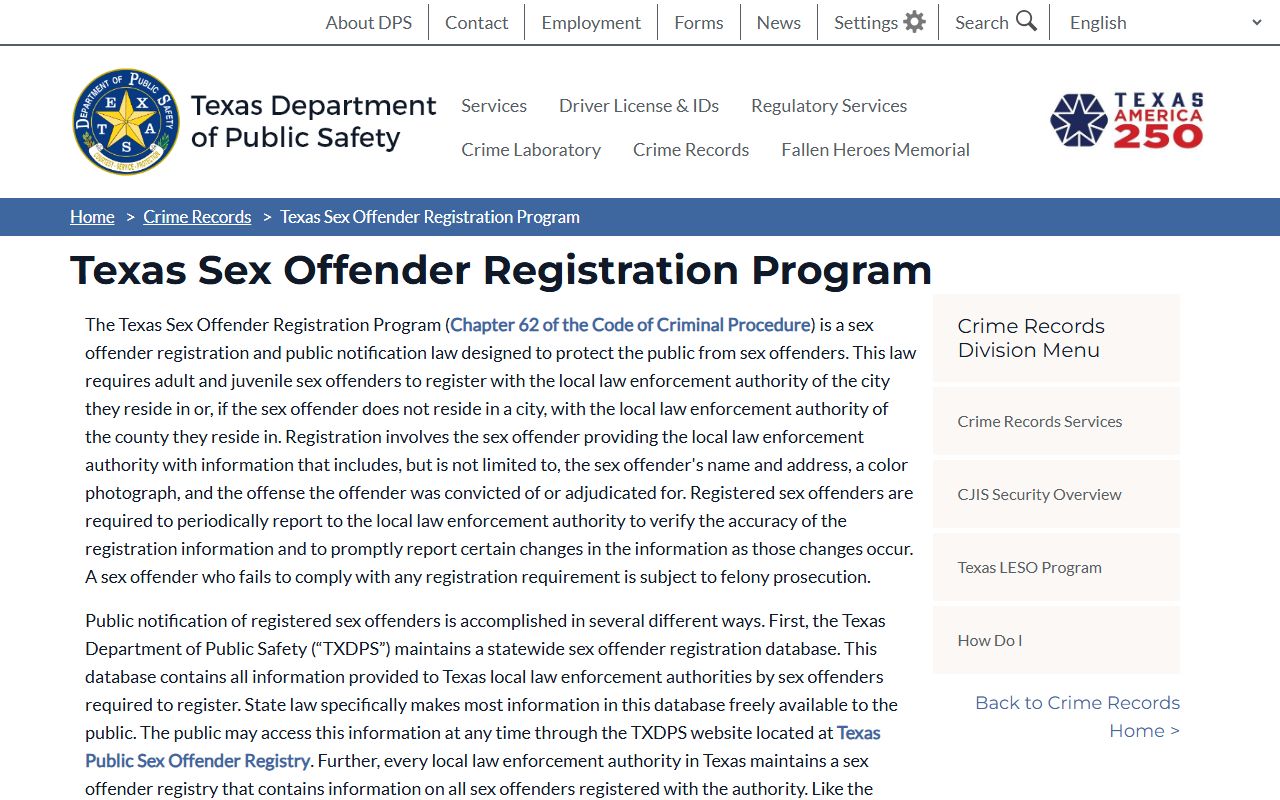Open News from the top bar
Viewport: 1280px width, 800px height.
(778, 22)
